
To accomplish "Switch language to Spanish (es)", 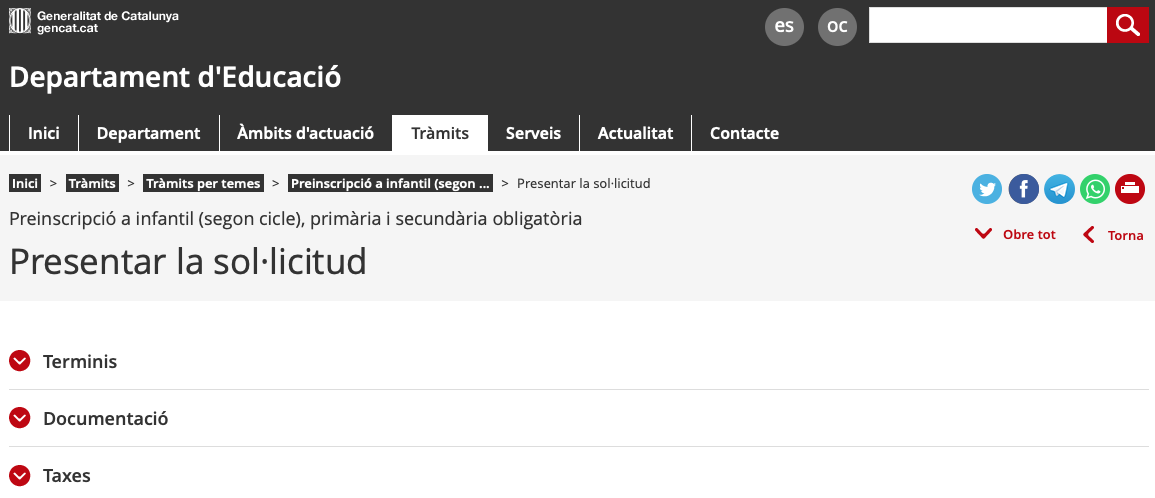I will [784, 26].
